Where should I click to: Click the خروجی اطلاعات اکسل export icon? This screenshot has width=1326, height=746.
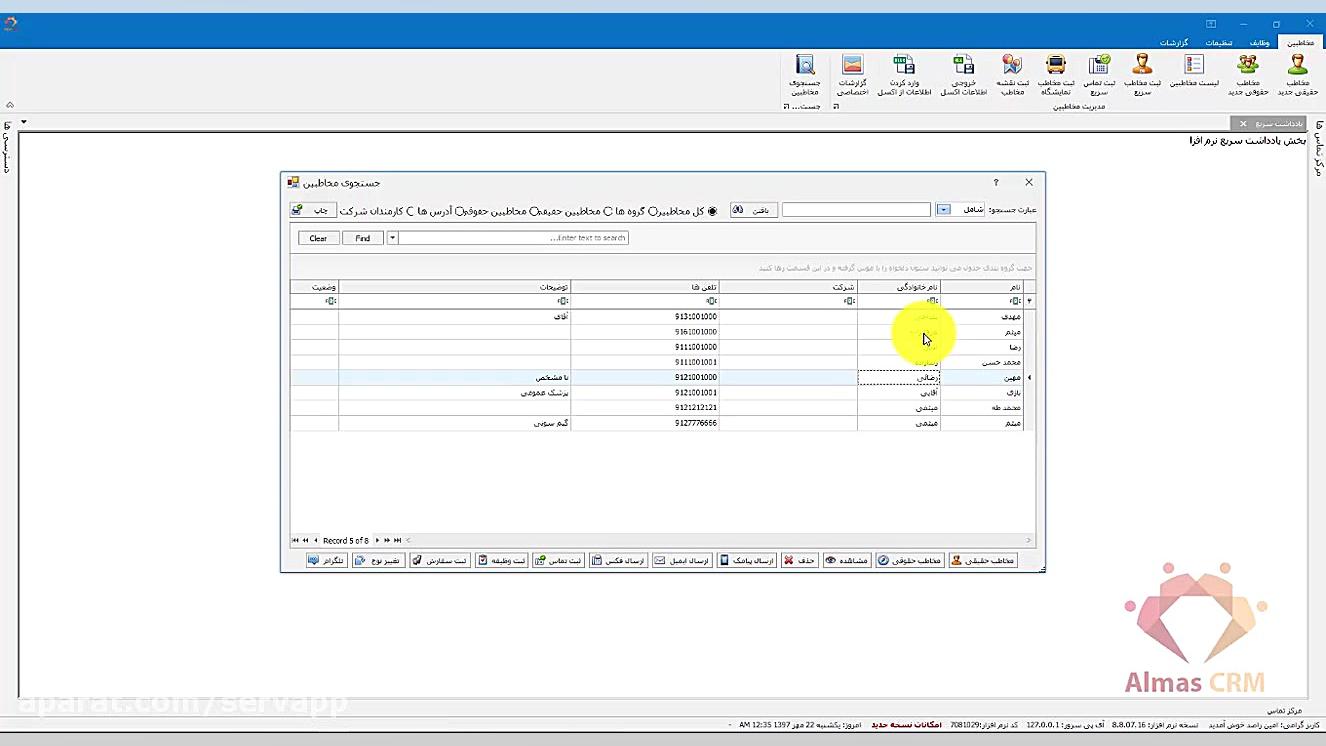pos(964,74)
